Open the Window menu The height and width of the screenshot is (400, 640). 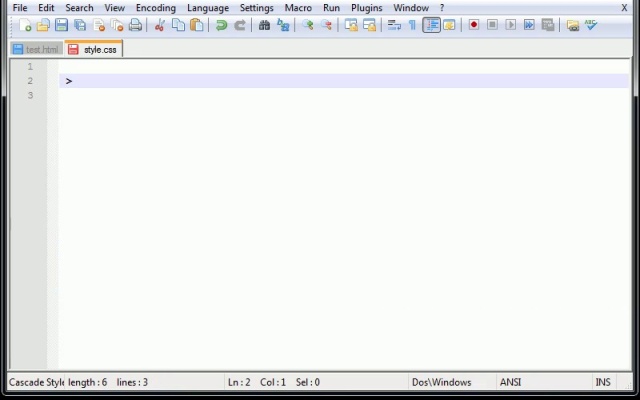pos(411,8)
